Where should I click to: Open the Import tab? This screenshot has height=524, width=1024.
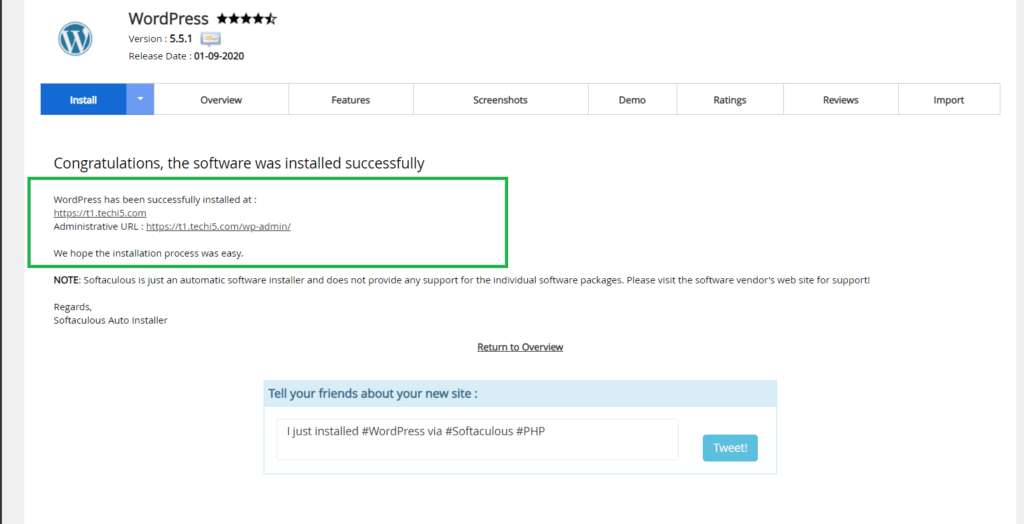[x=948, y=100]
